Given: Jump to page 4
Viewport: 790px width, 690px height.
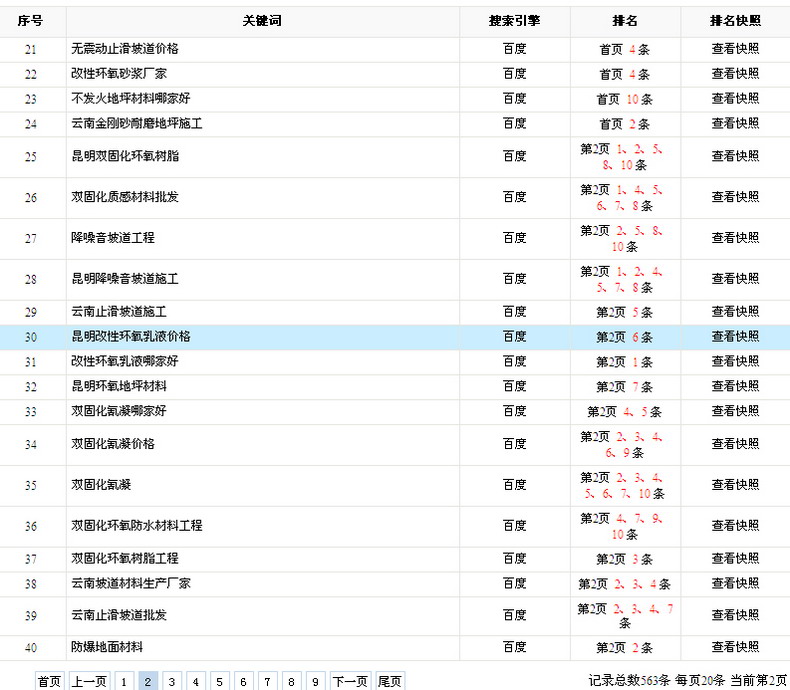Looking at the screenshot, I should coord(195,681).
